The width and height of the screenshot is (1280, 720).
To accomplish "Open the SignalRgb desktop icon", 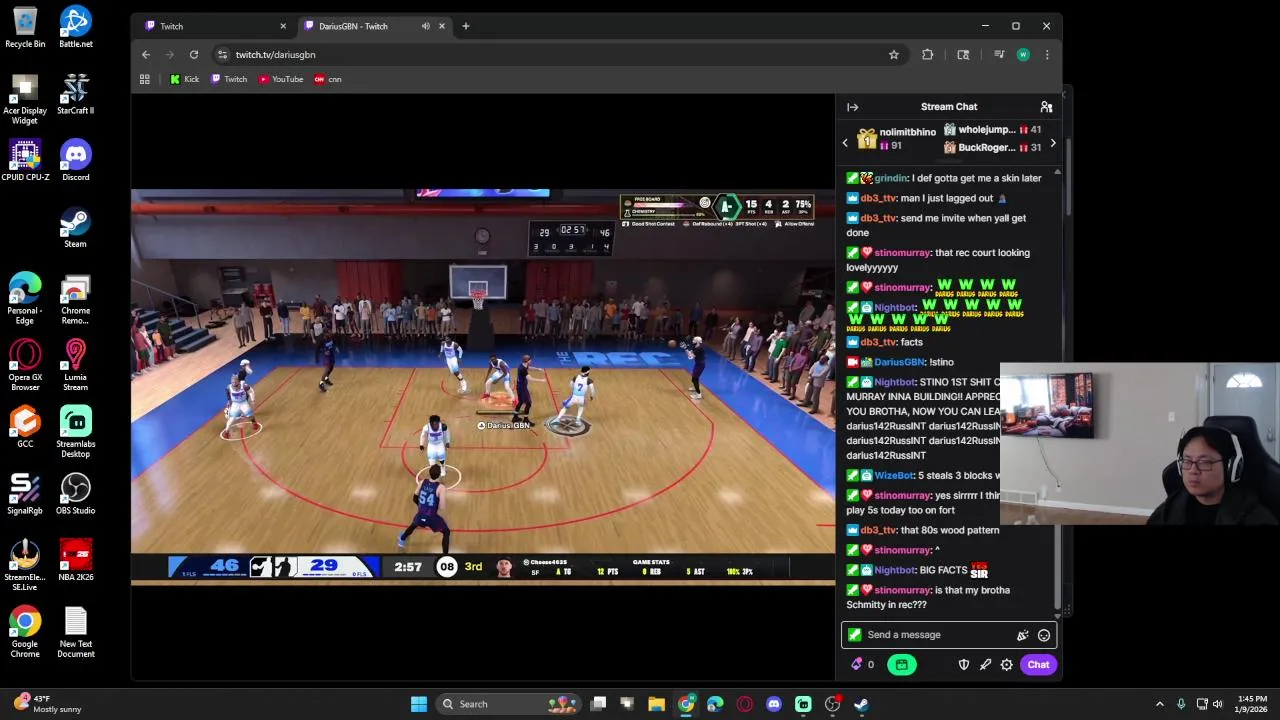I will click(25, 494).
